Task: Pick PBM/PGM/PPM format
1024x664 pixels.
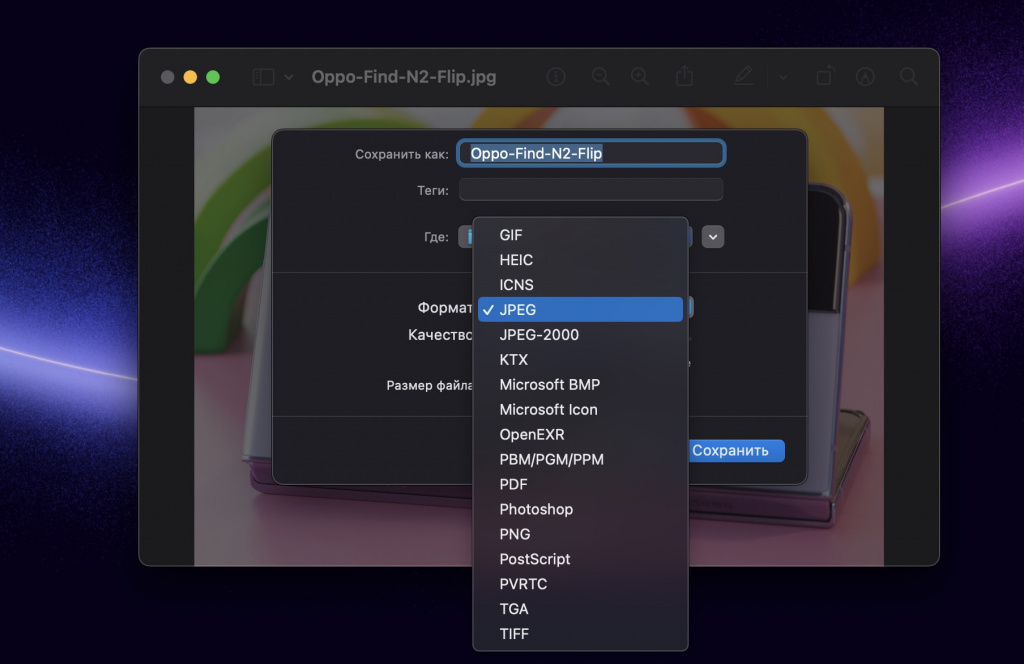Action: pyautogui.click(x=581, y=460)
